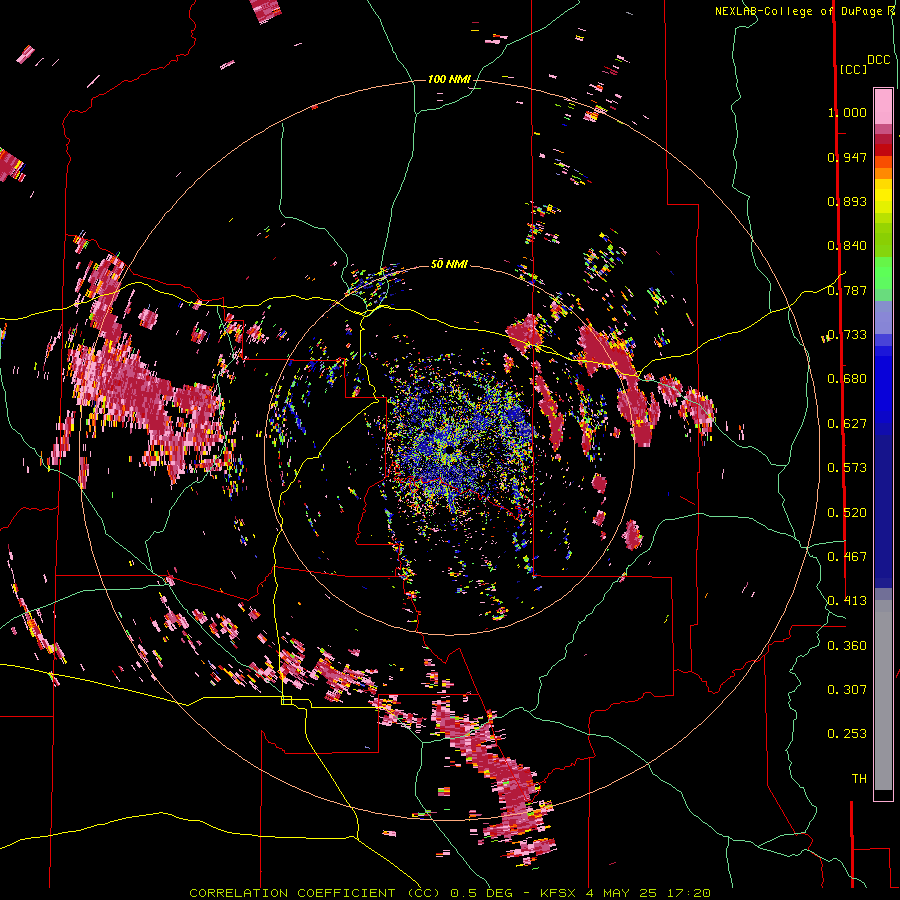Image resolution: width=900 pixels, height=900 pixels.
Task: Click the 0.893 value on the color scale
Action: point(847,201)
